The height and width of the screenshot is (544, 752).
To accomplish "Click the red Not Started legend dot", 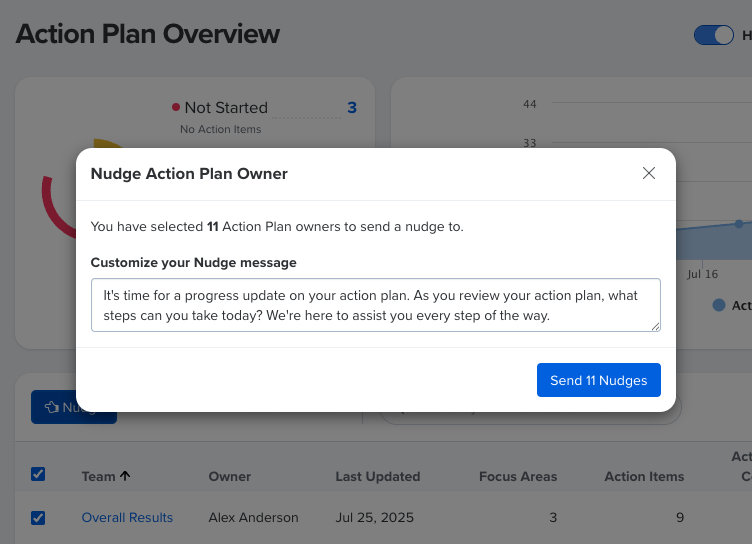I will [176, 108].
